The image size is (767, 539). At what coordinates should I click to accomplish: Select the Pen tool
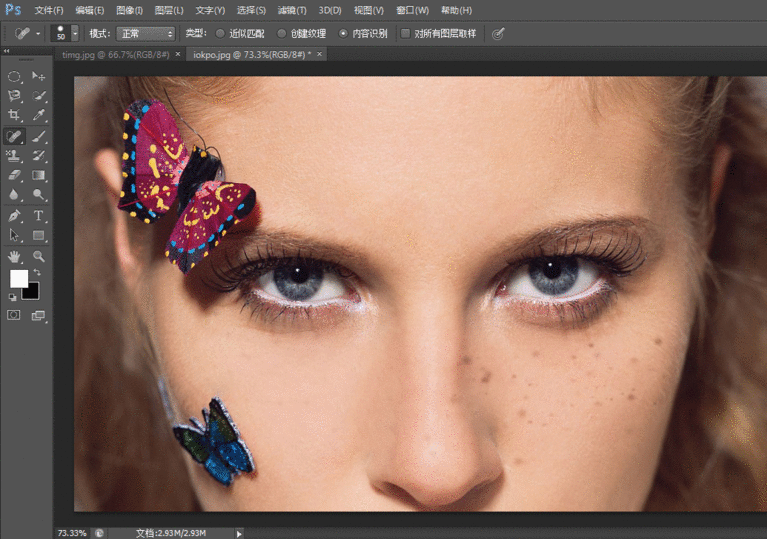point(14,215)
